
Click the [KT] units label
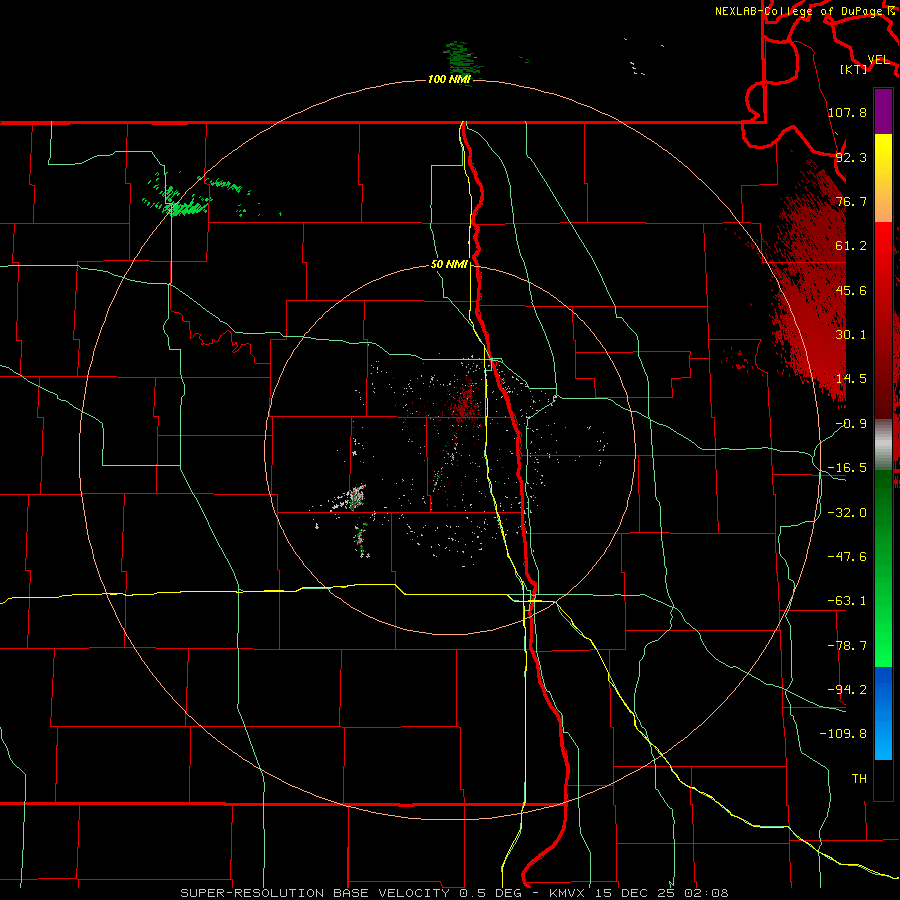[853, 69]
